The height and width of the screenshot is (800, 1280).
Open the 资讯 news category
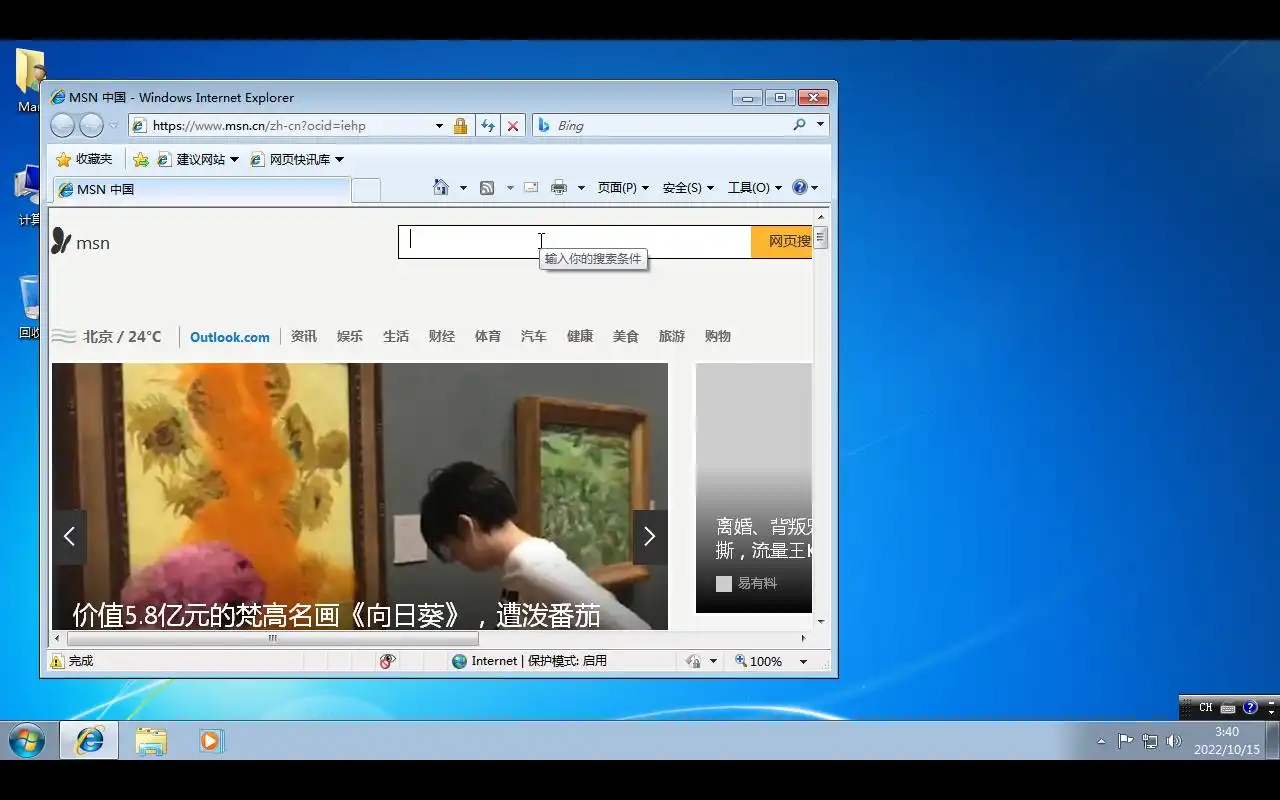coord(304,336)
